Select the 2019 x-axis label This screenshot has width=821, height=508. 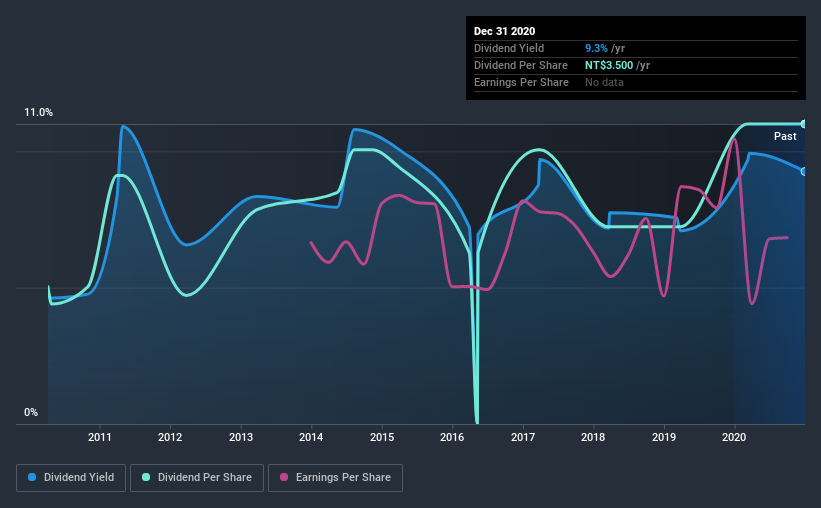[x=664, y=437]
